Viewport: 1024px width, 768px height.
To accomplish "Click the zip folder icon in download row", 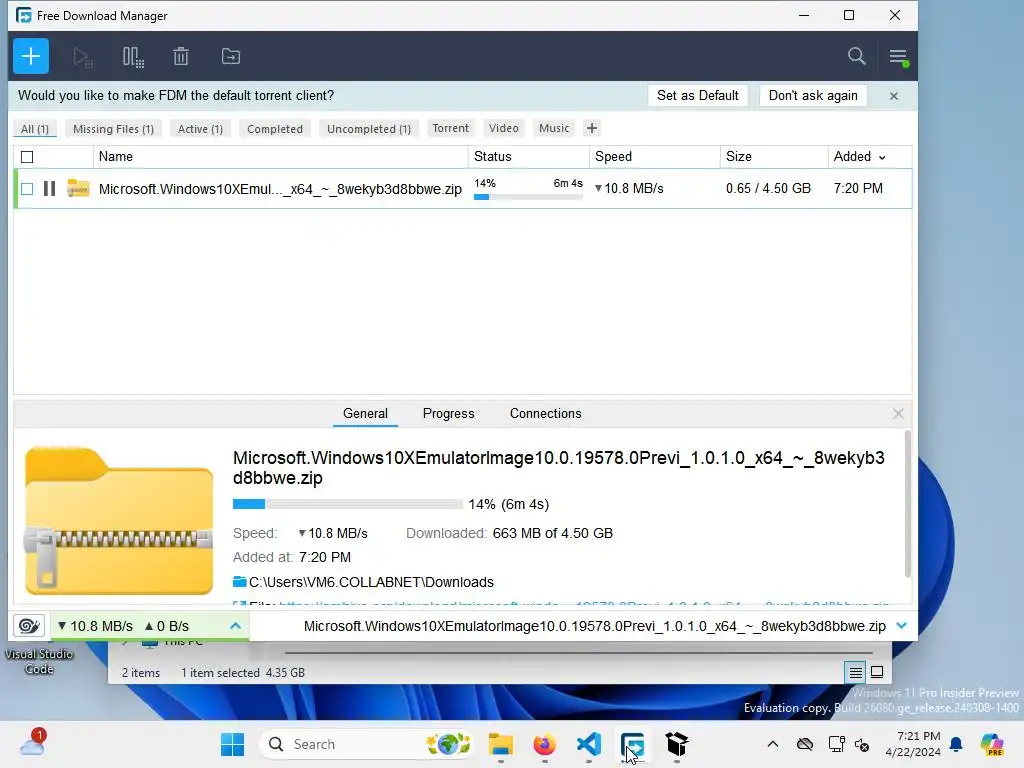I will [78, 188].
